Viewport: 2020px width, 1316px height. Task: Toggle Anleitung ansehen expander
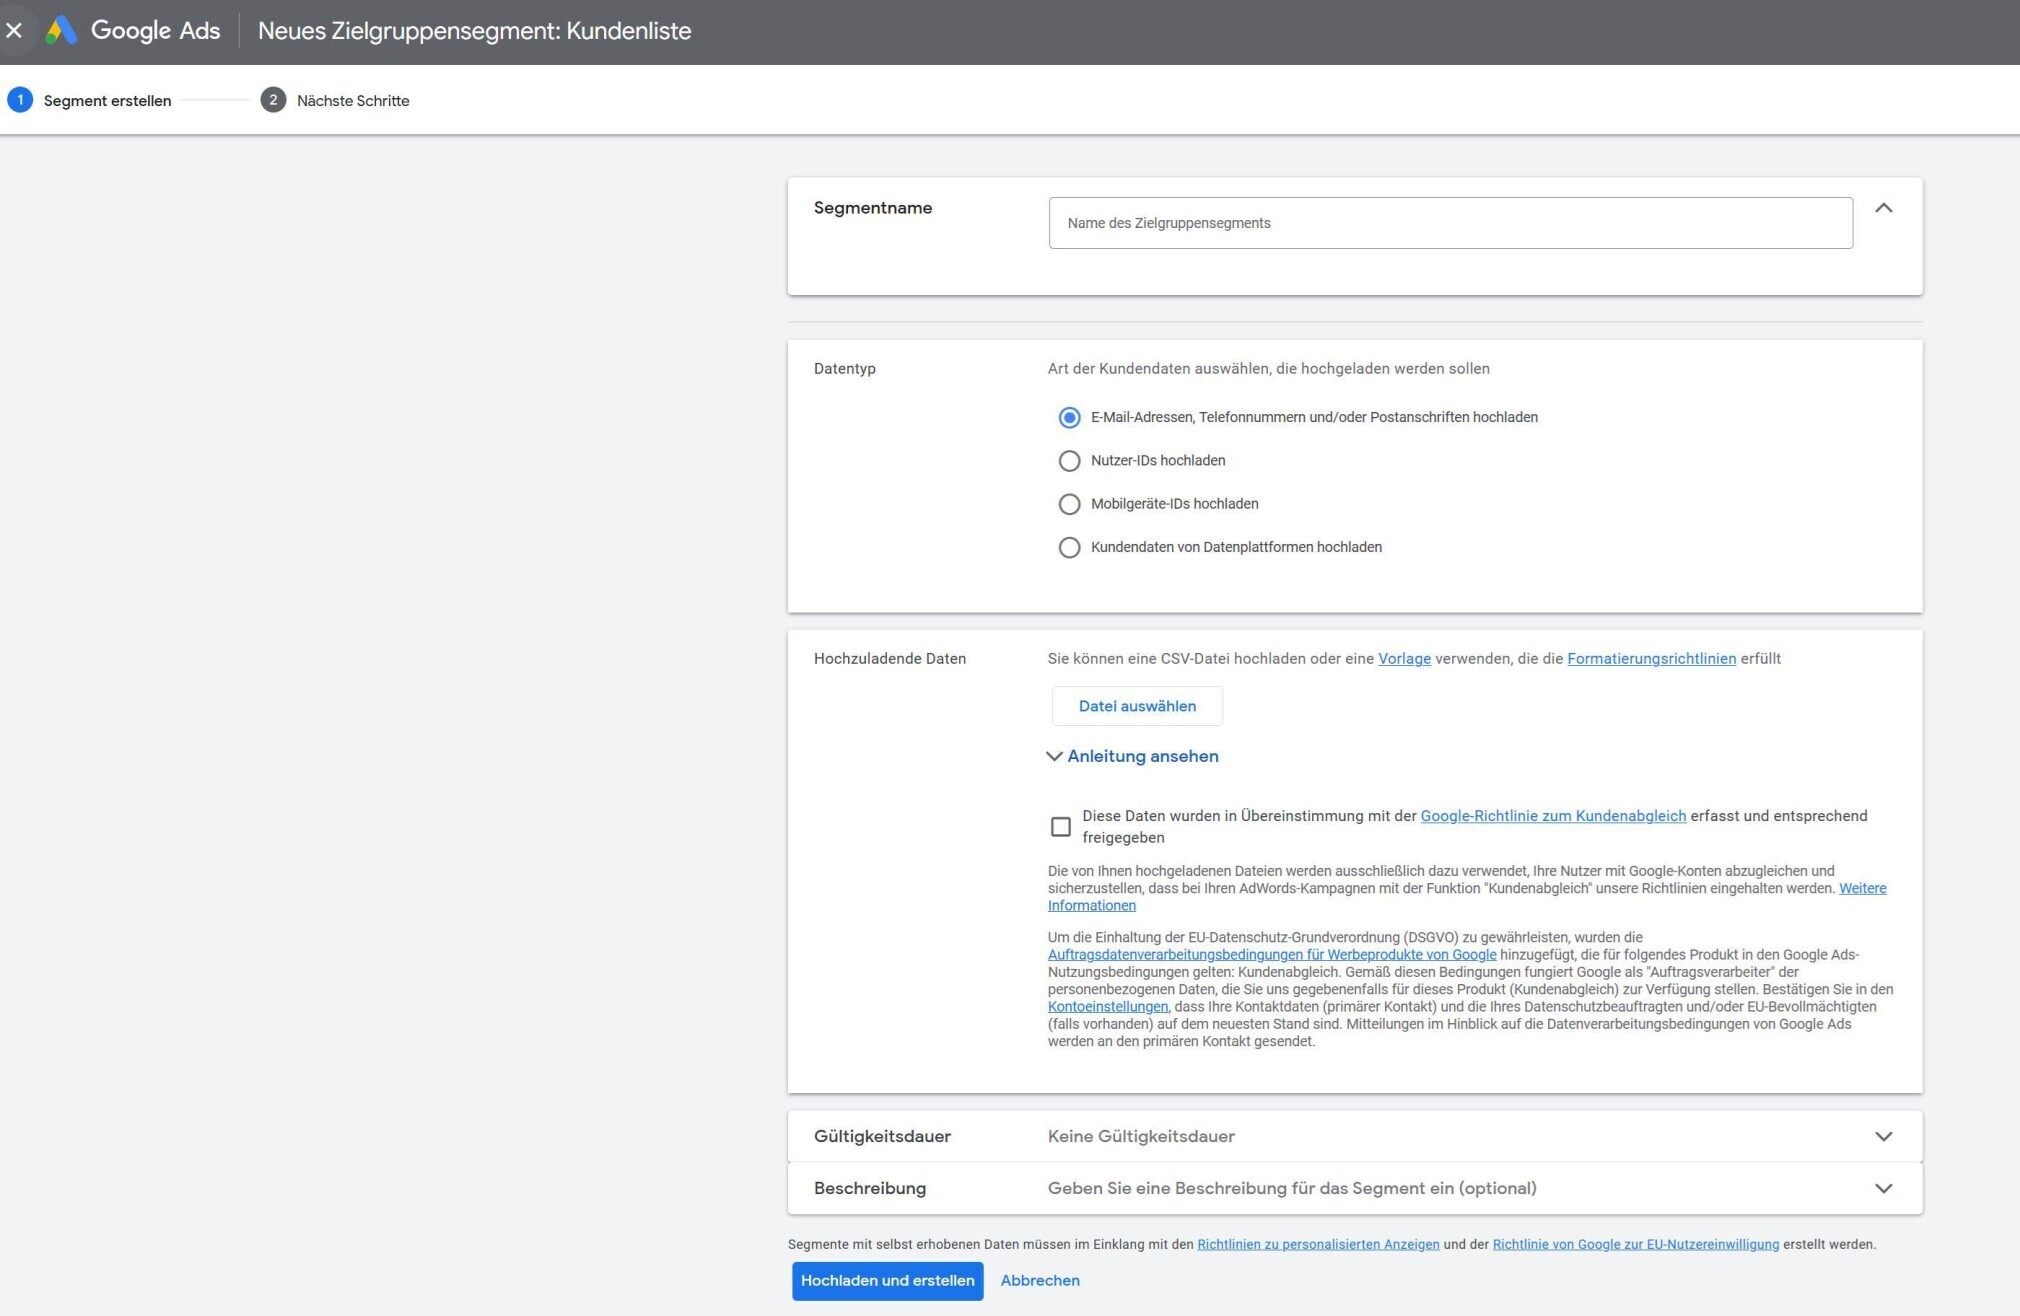(x=1134, y=757)
